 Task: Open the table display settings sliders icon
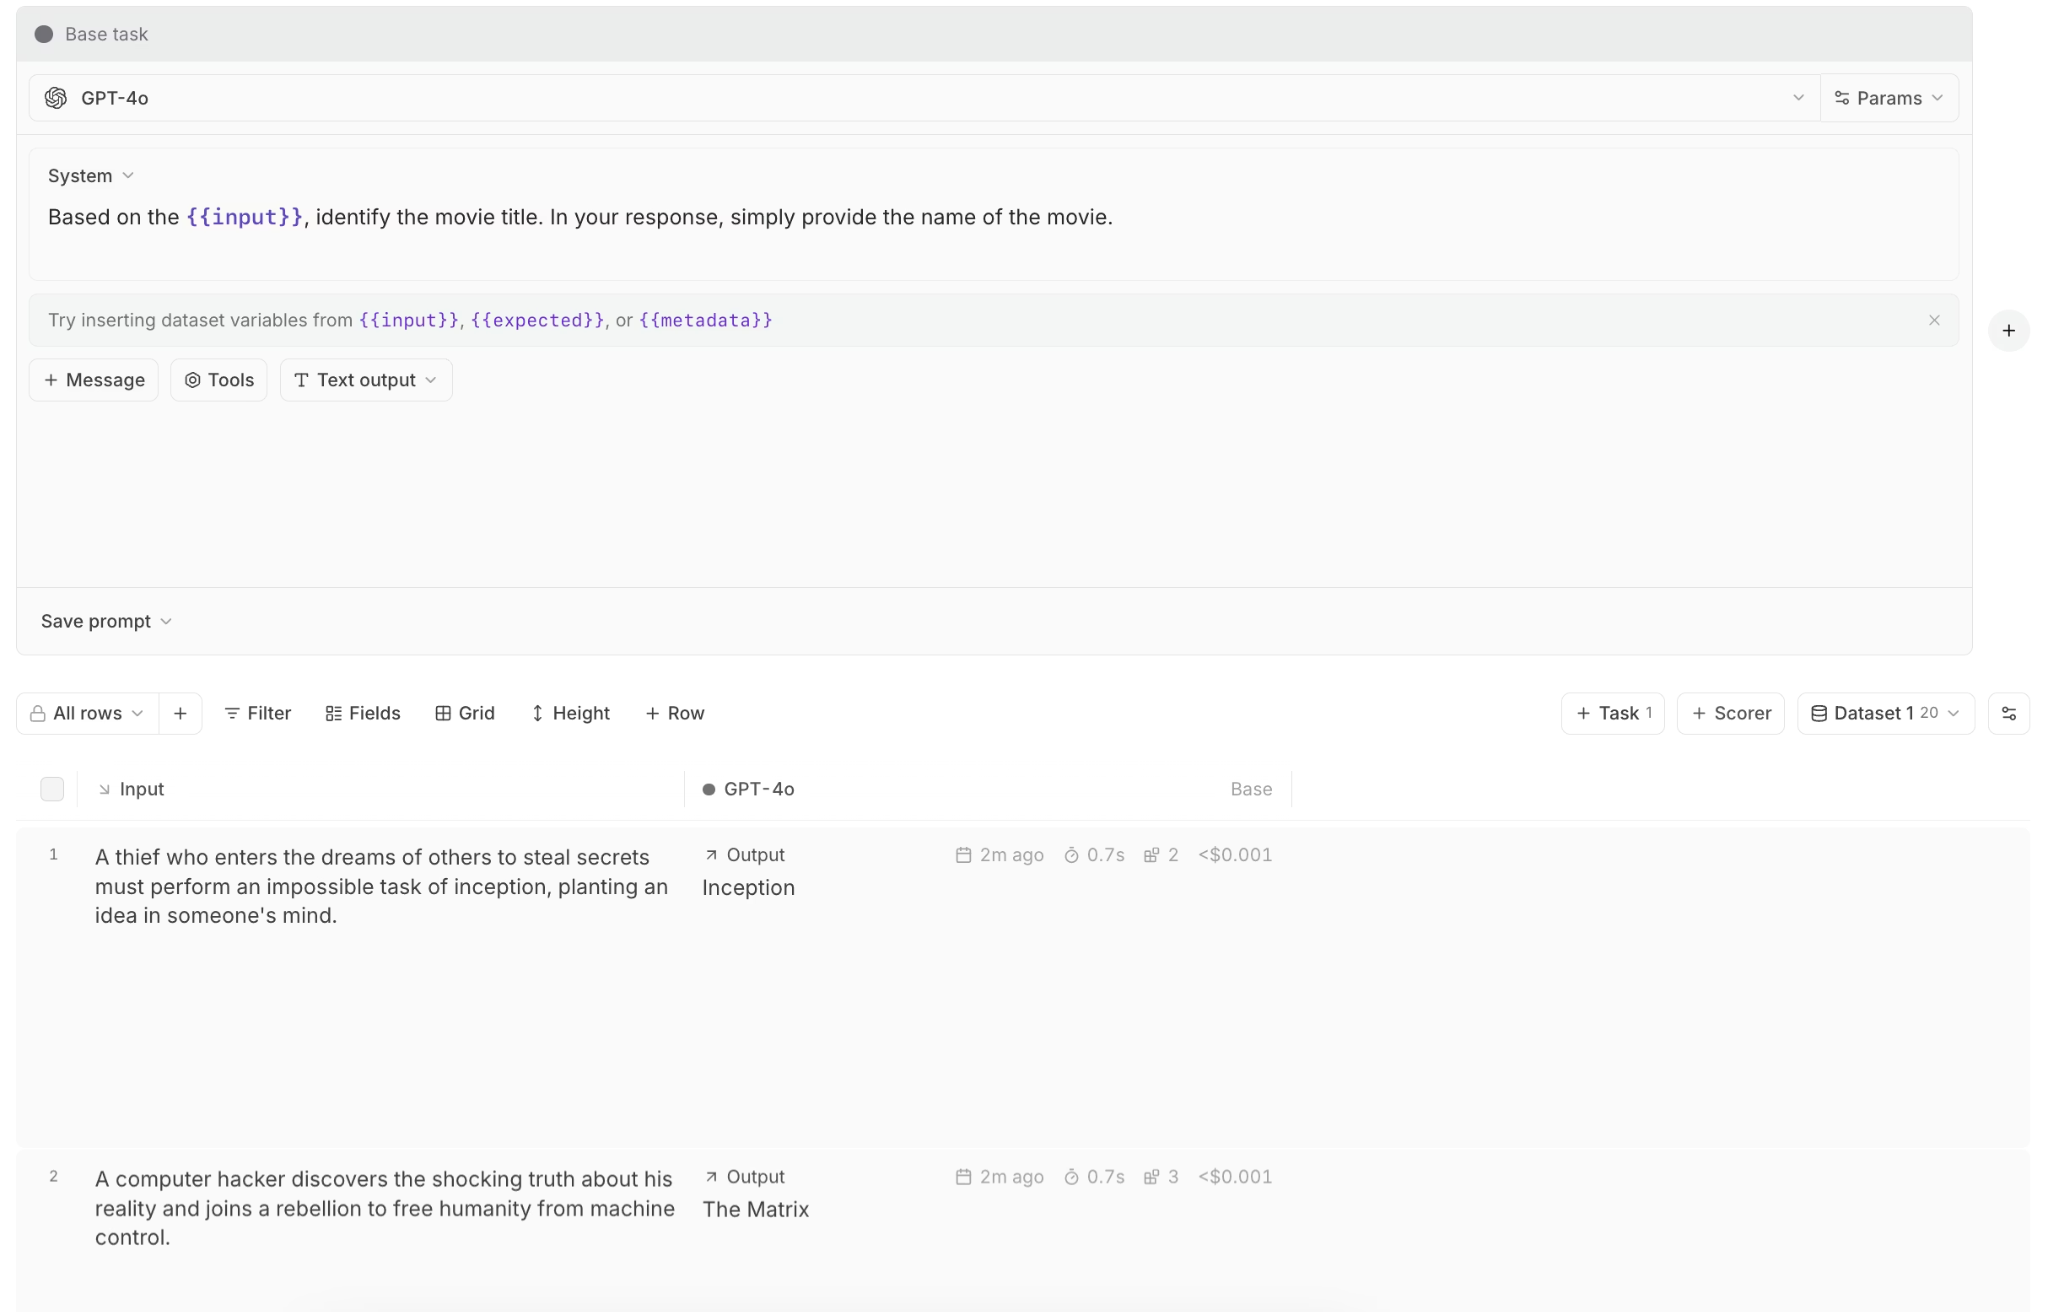tap(2008, 713)
